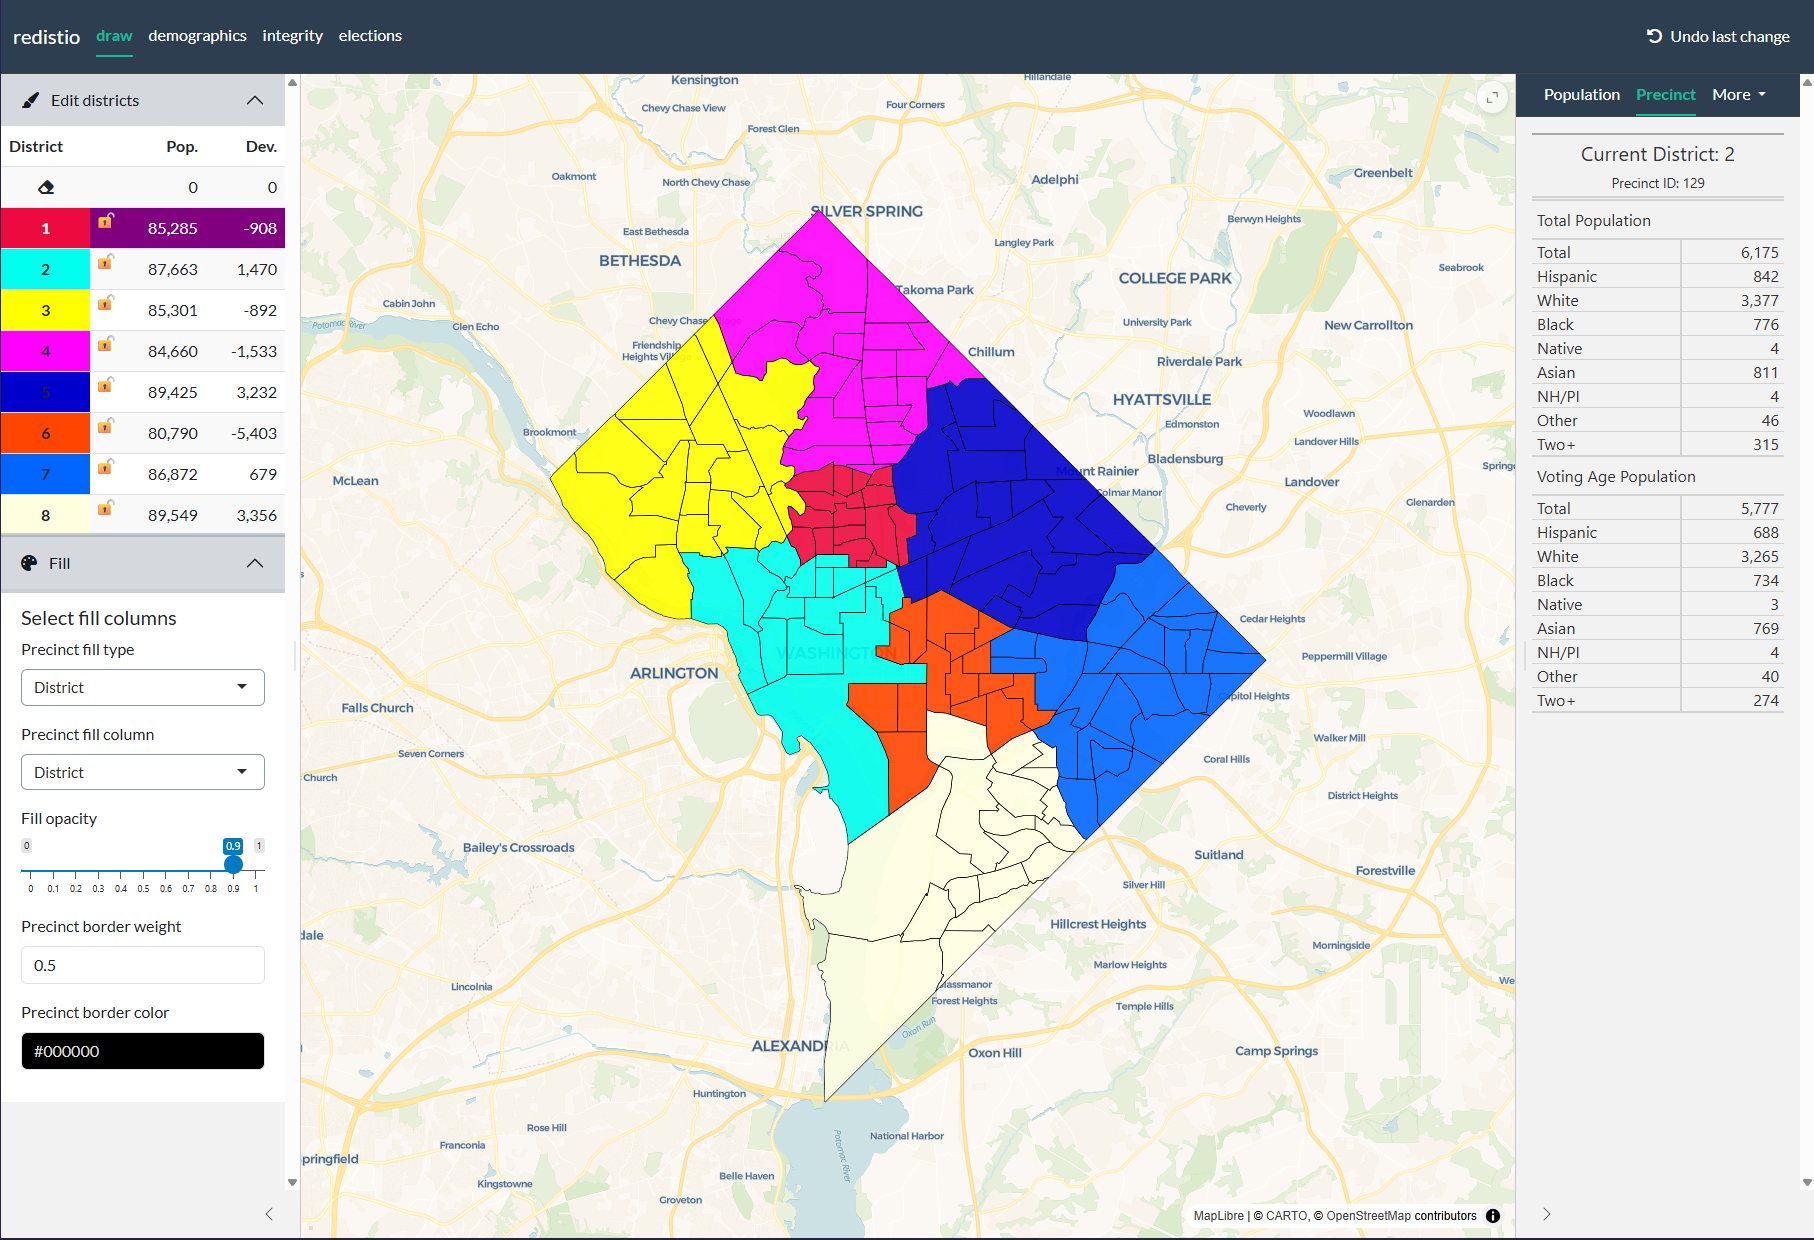The width and height of the screenshot is (1814, 1240).
Task: Click the Fill palette icon
Action: [x=29, y=563]
